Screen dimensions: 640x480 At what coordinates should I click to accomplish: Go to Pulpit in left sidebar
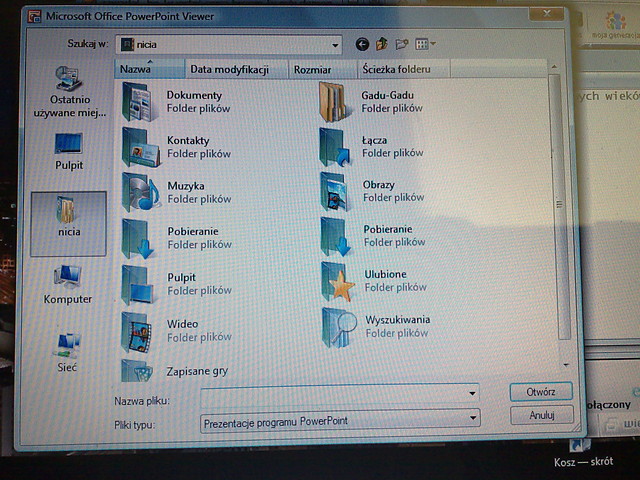(69, 151)
